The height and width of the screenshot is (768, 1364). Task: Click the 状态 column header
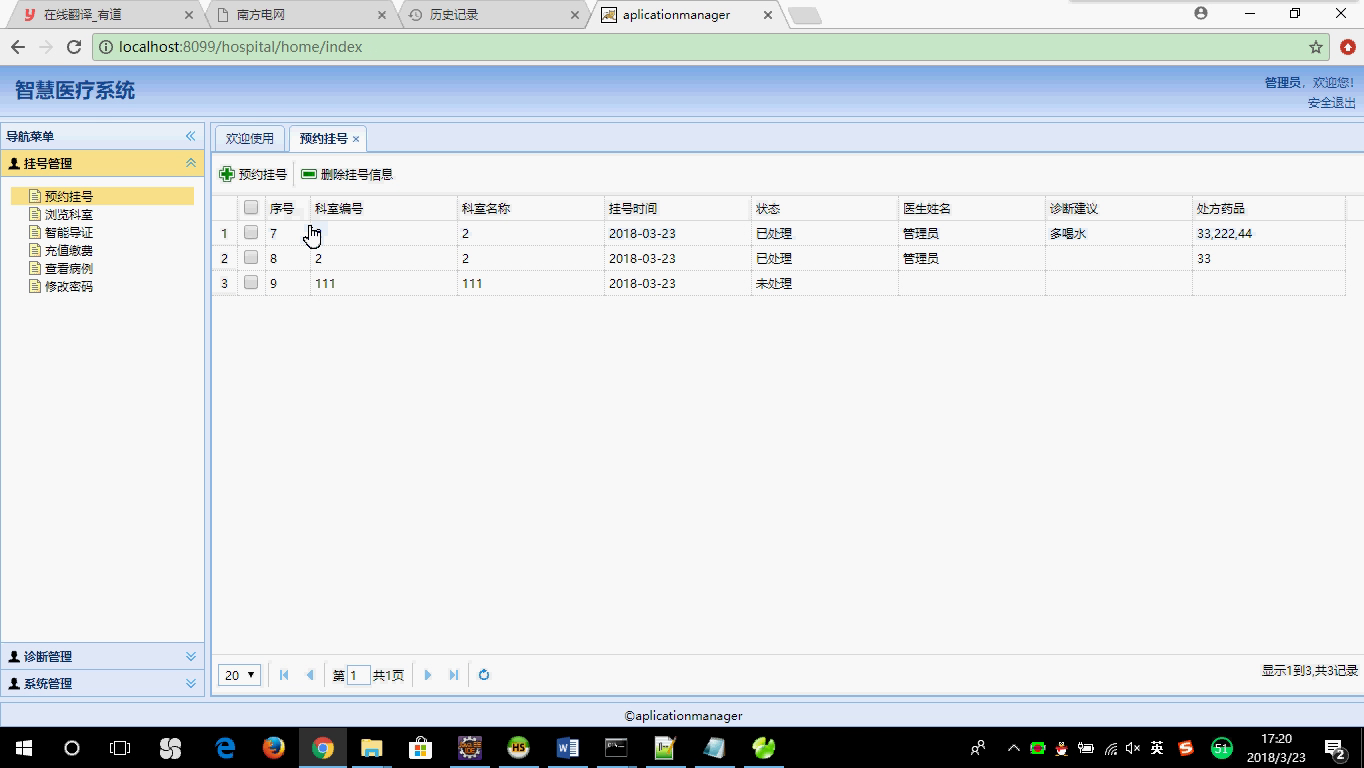825,208
